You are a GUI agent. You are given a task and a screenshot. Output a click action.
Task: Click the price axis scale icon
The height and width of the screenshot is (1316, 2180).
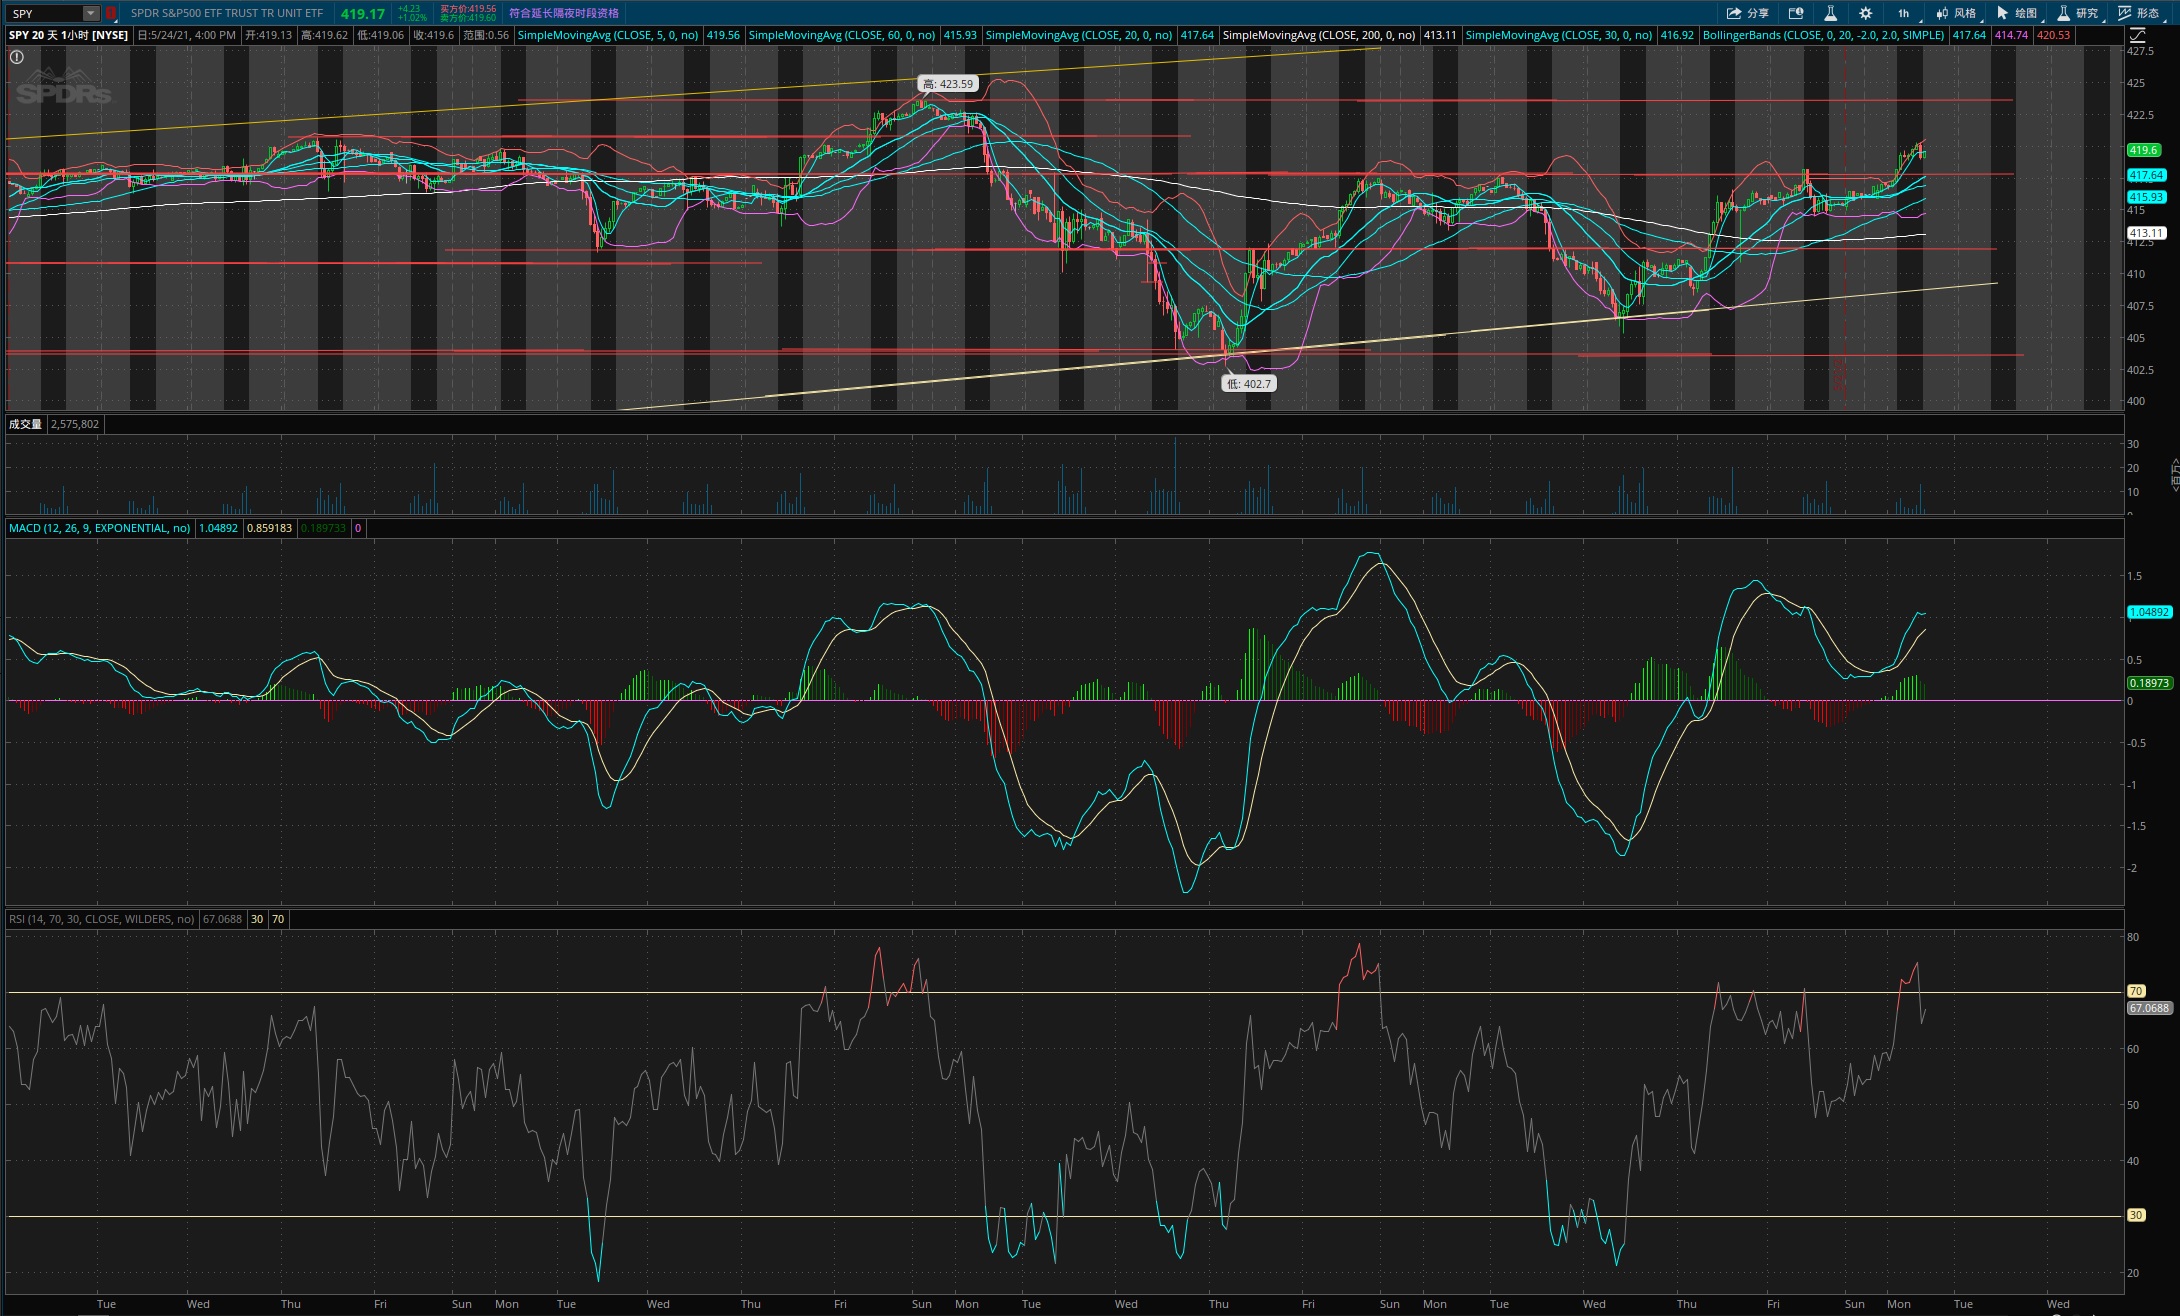(x=2138, y=35)
